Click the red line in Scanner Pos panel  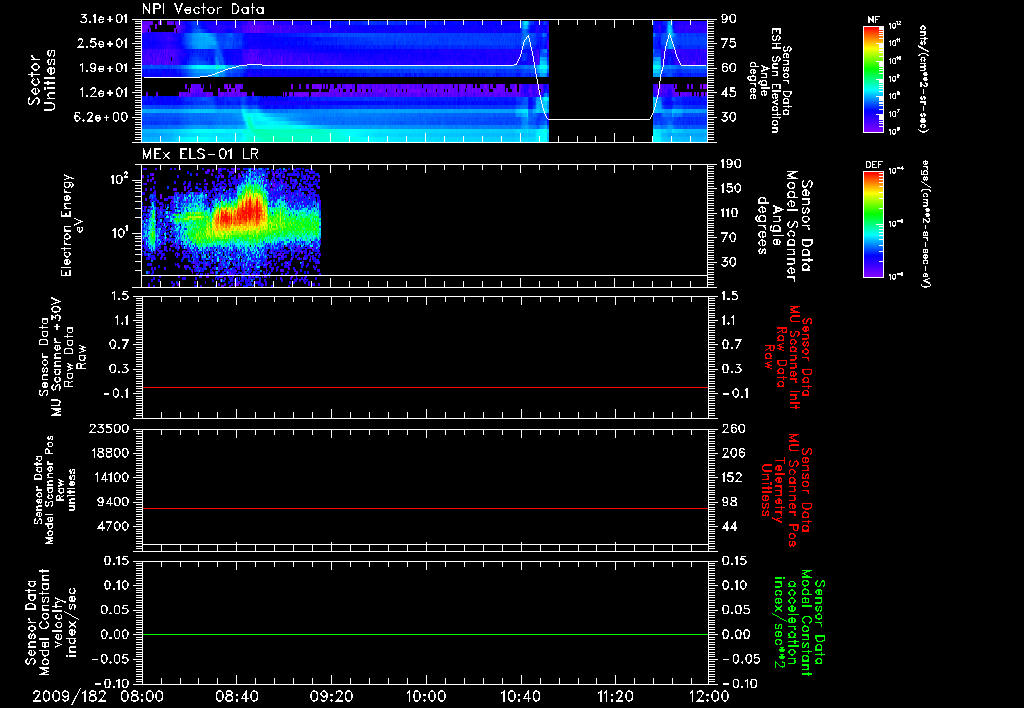pos(424,508)
